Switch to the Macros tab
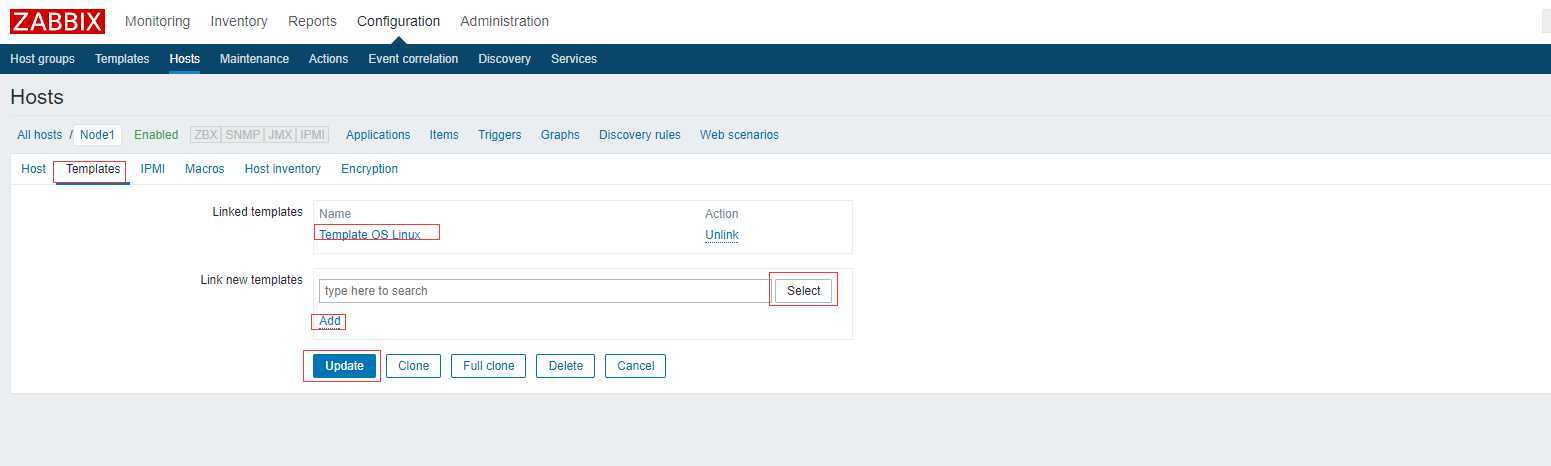Image resolution: width=1551 pixels, height=466 pixels. pyautogui.click(x=205, y=169)
